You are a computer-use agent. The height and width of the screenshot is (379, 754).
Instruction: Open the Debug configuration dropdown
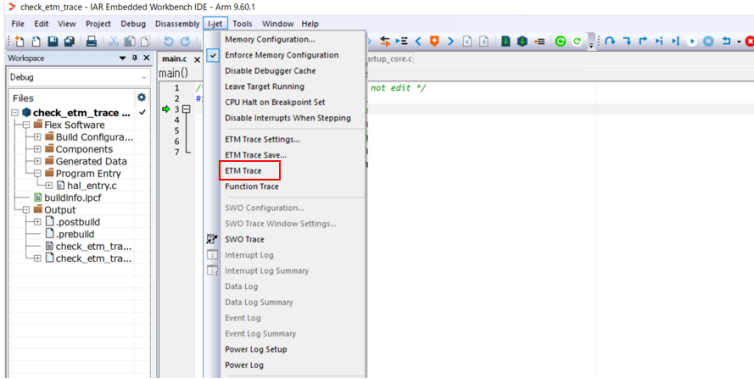79,77
